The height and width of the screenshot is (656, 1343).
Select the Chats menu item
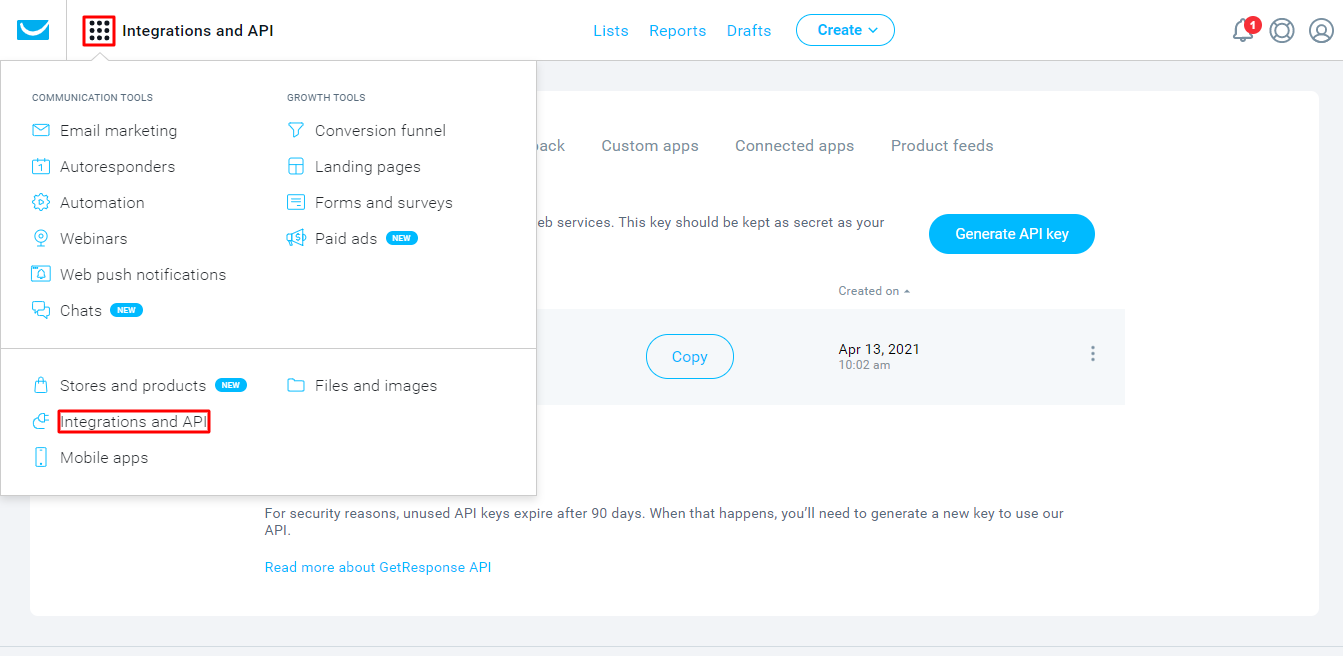pyautogui.click(x=81, y=311)
